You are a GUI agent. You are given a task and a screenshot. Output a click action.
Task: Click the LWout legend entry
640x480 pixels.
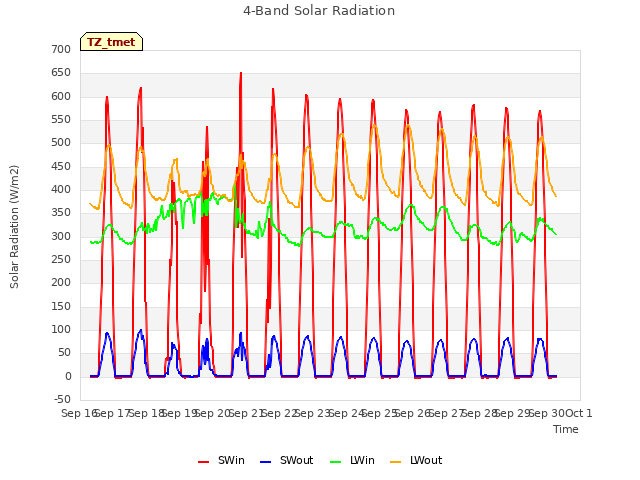(416, 460)
